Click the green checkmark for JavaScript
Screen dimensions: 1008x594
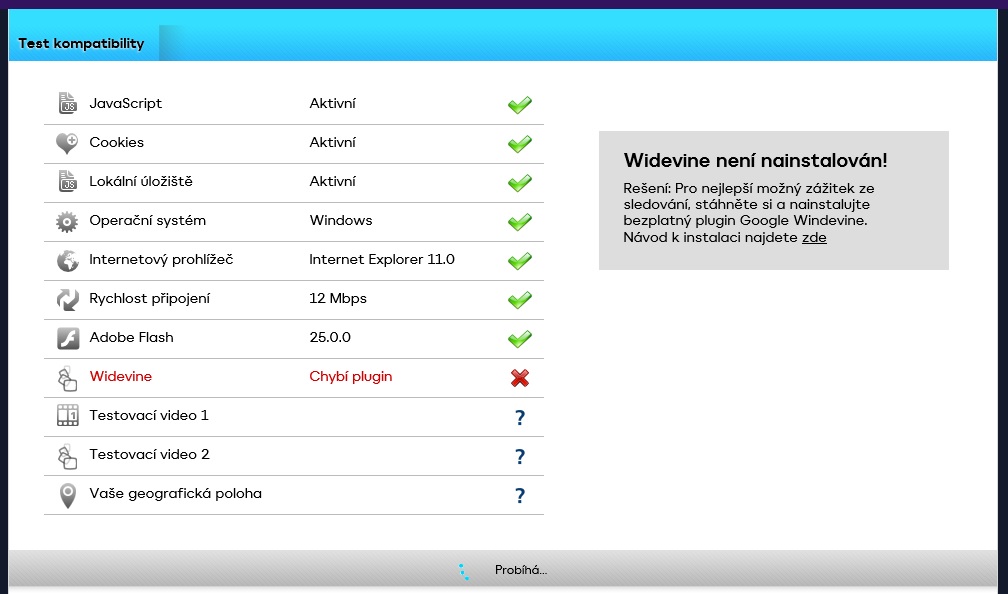(519, 105)
